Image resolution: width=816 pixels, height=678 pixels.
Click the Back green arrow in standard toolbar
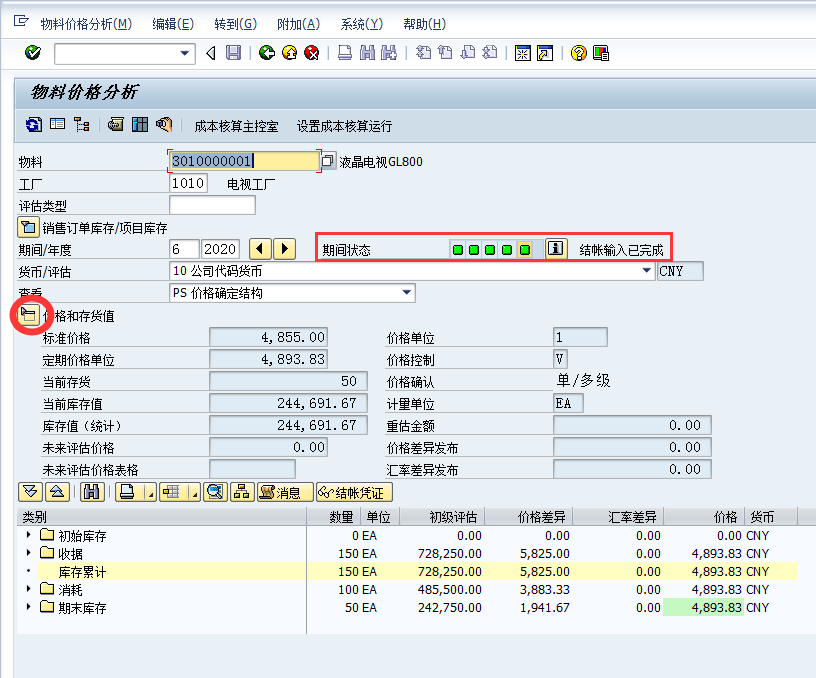pyautogui.click(x=267, y=54)
